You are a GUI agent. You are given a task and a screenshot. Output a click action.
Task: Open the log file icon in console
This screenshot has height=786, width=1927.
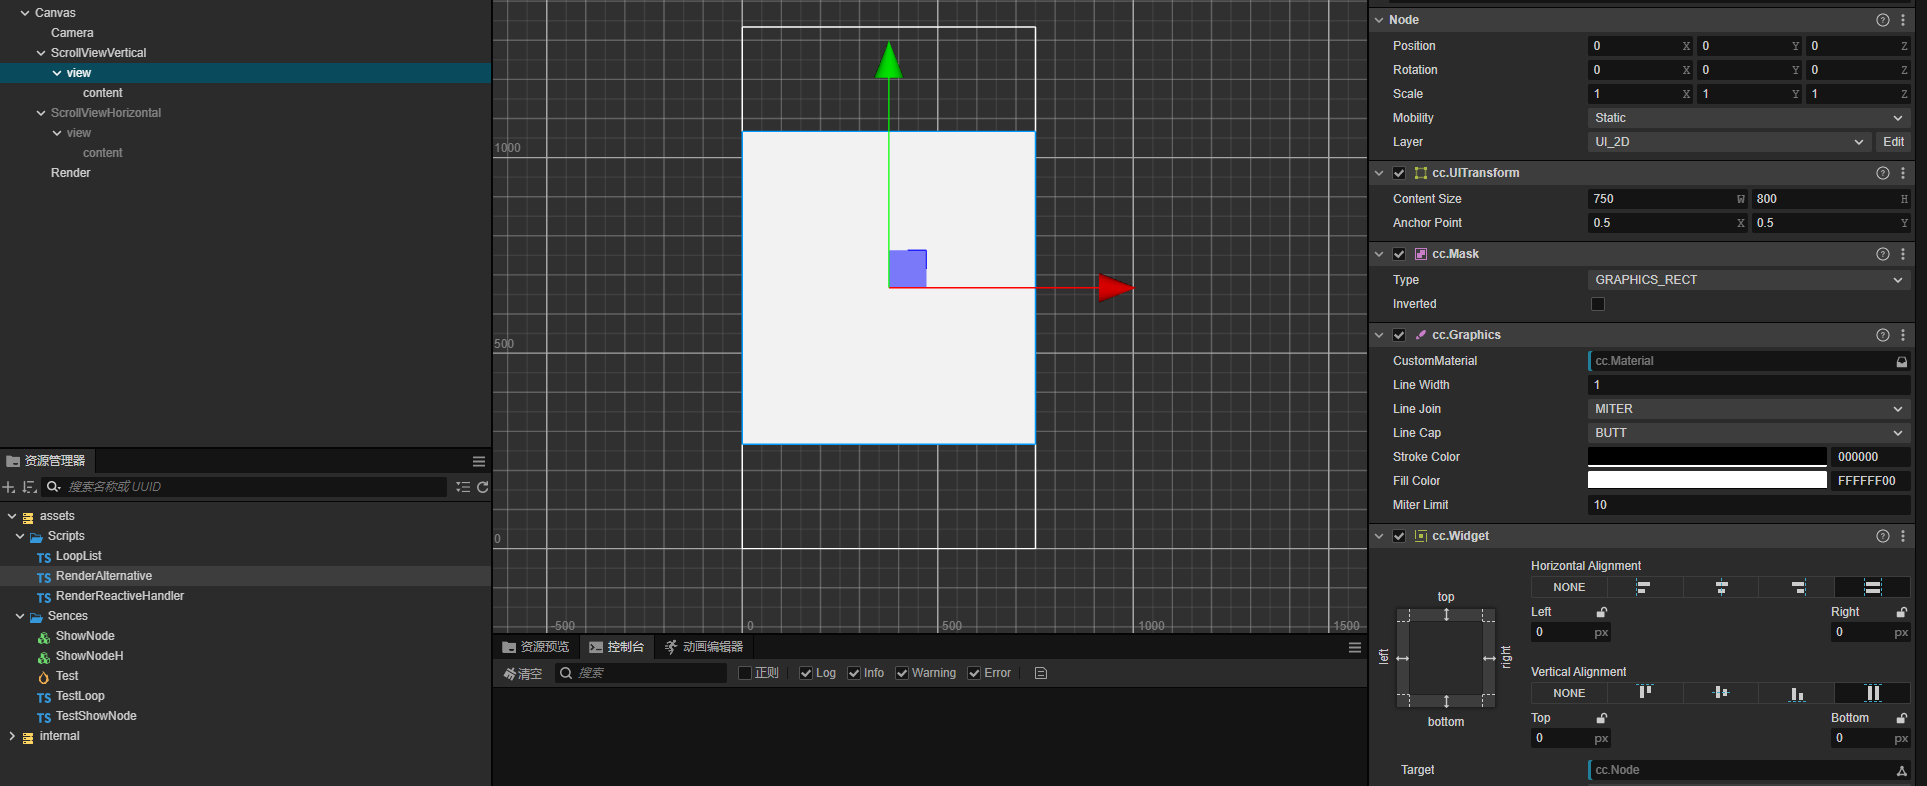tap(1041, 673)
